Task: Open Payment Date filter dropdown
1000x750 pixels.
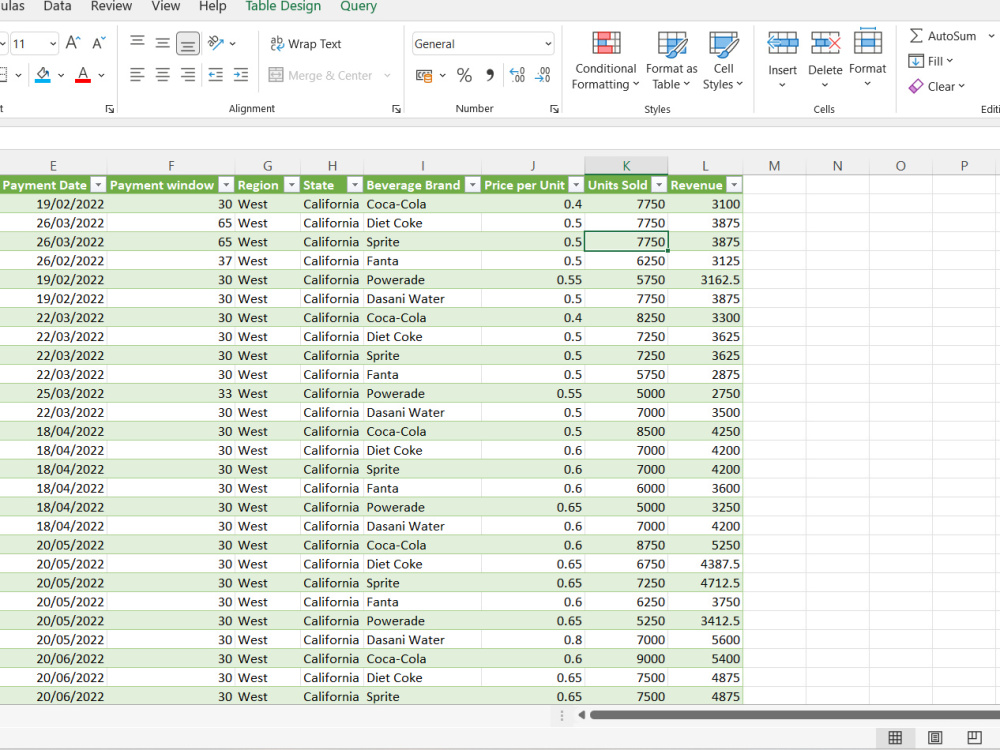Action: click(x=98, y=185)
